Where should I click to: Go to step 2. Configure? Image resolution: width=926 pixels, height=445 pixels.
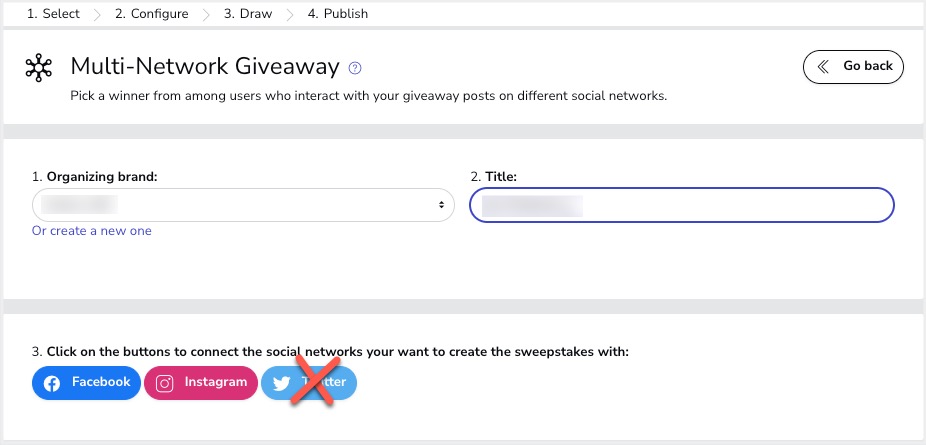coord(152,14)
